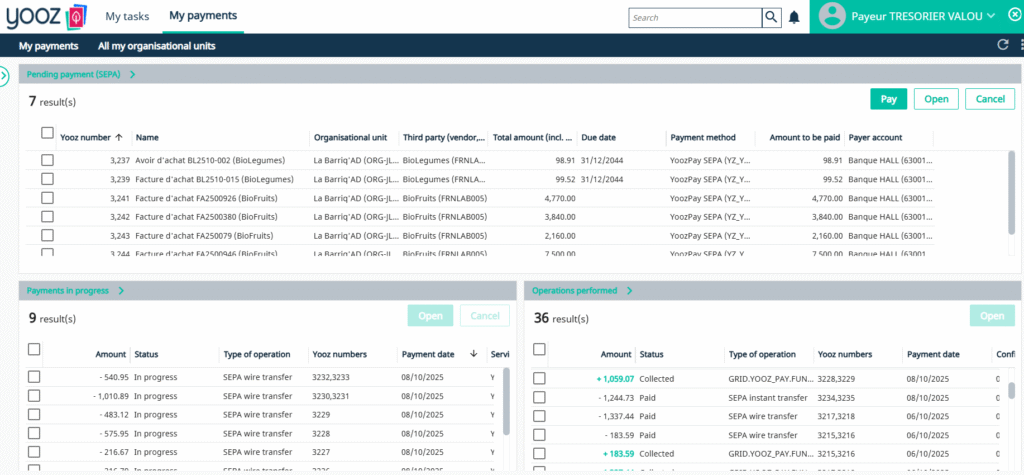The image size is (1024, 475).
Task: Click the search magnifier icon
Action: coord(771,17)
